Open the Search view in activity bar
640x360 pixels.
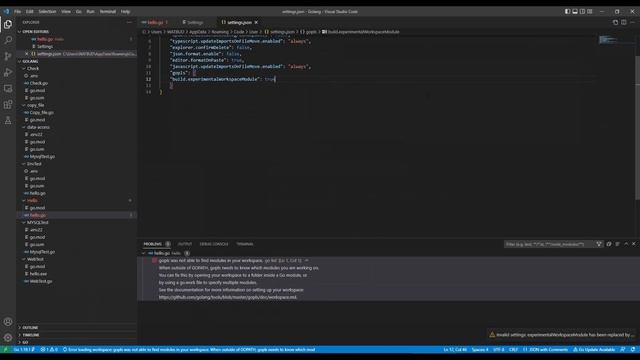click(x=8, y=40)
